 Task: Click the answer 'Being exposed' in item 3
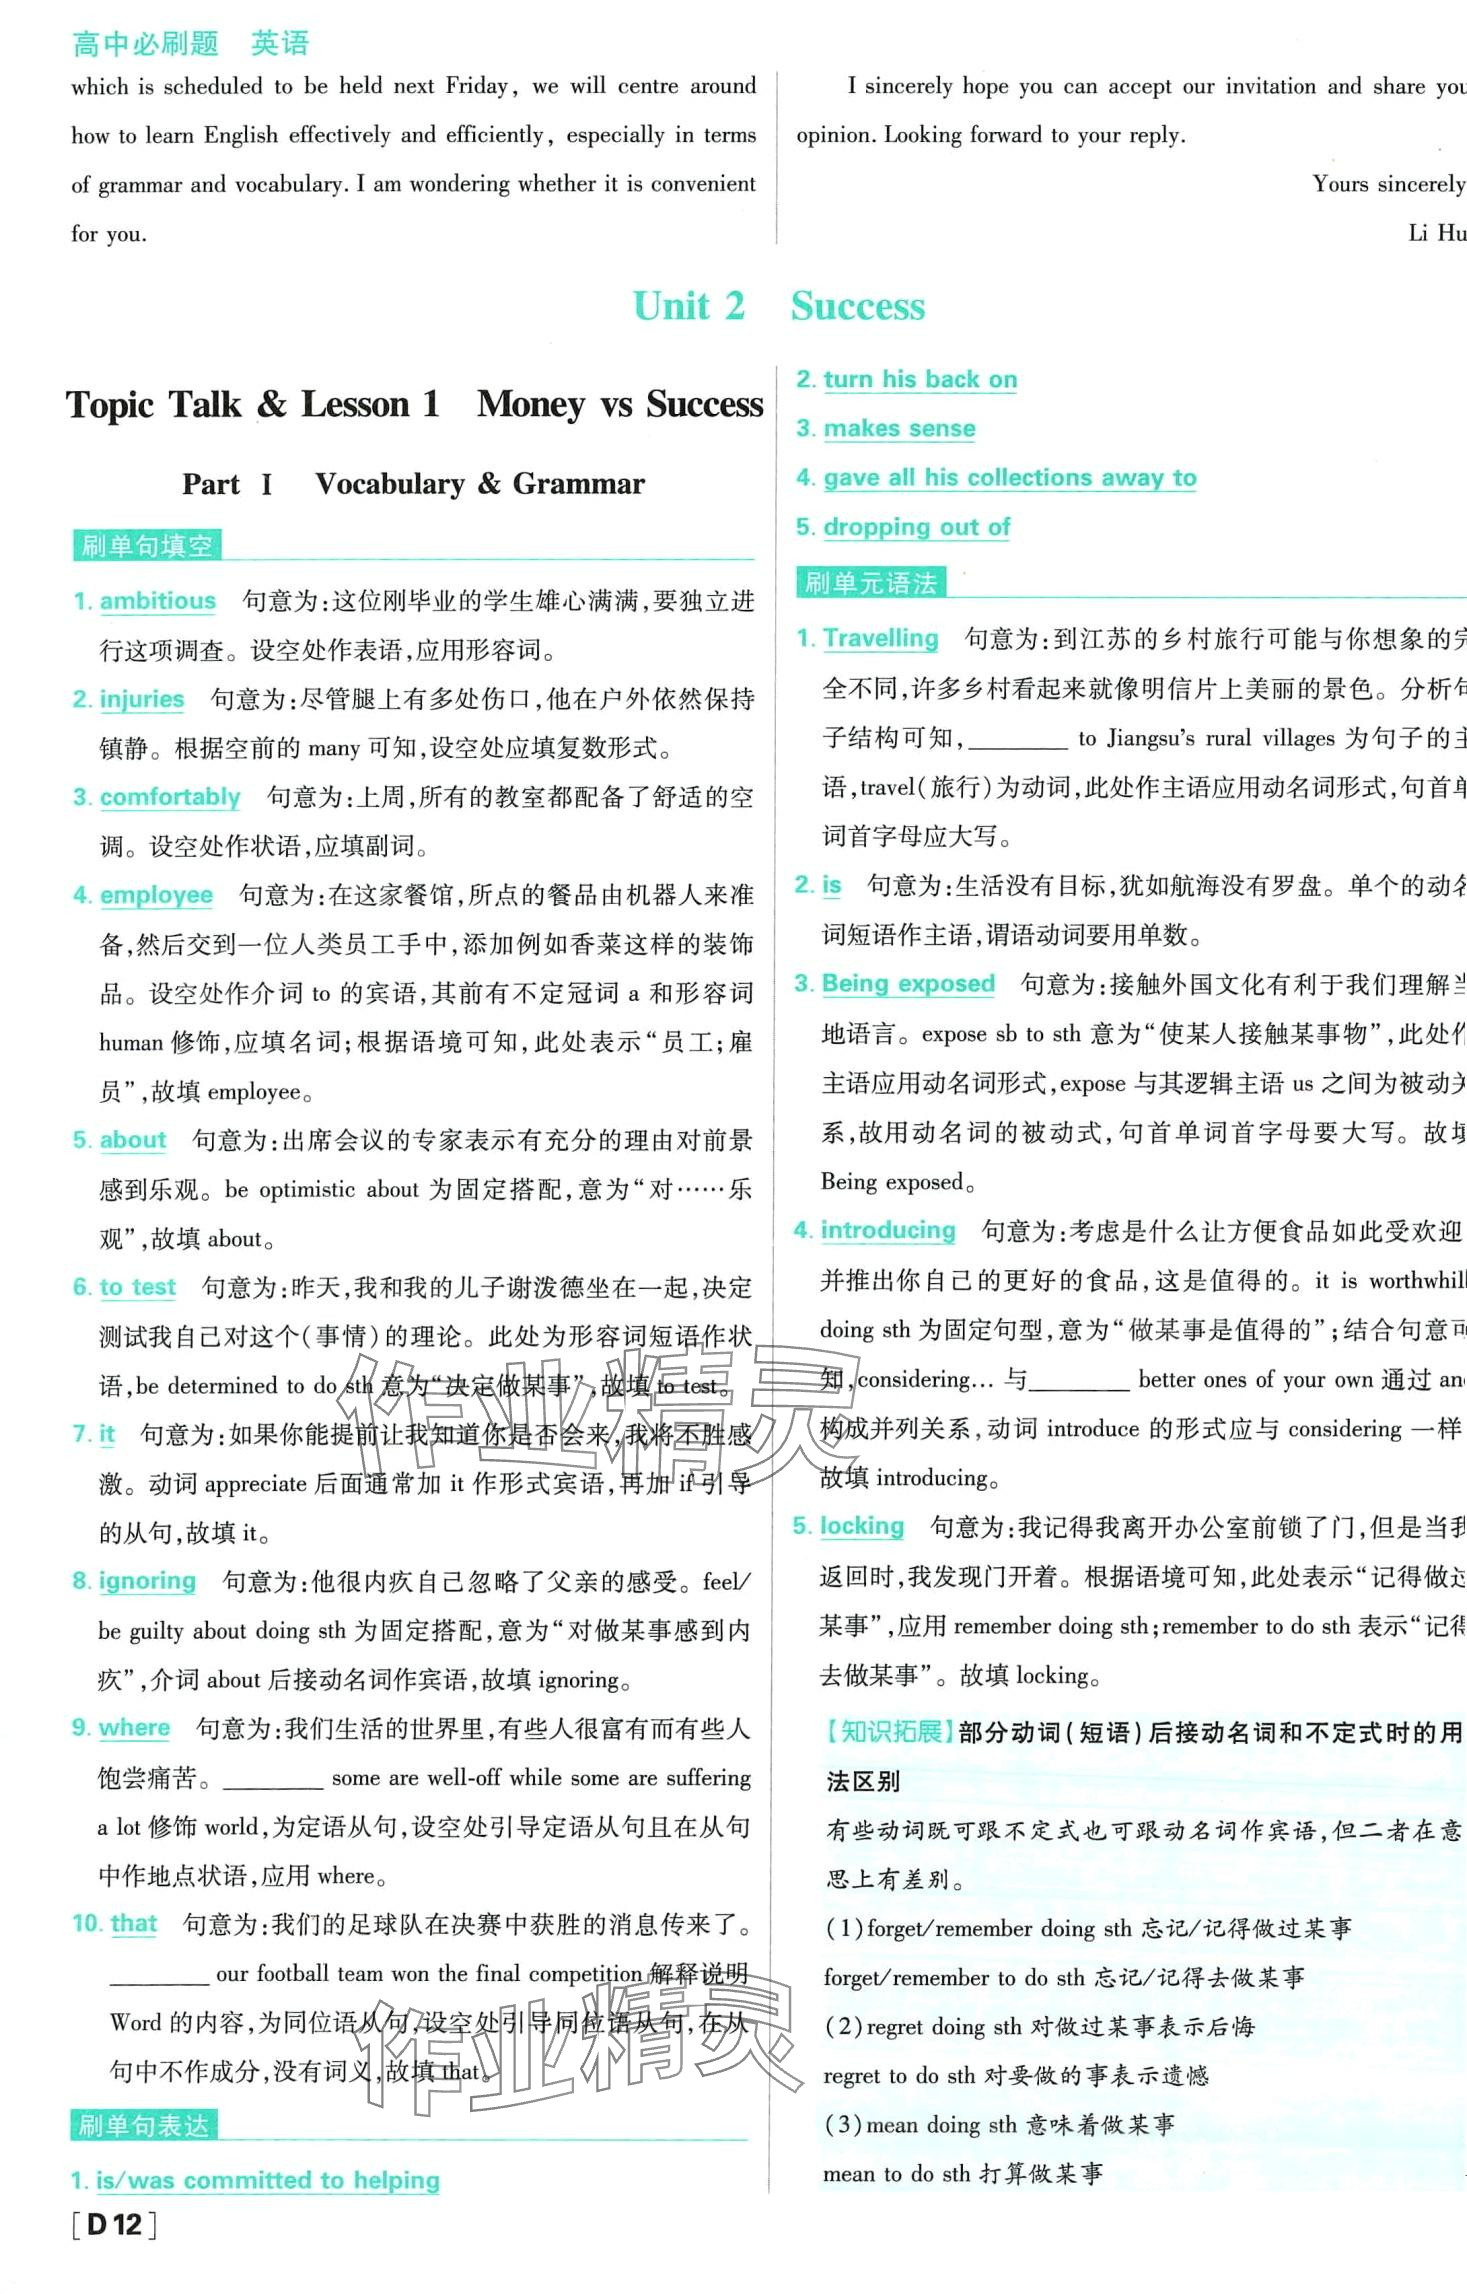coord(908,983)
